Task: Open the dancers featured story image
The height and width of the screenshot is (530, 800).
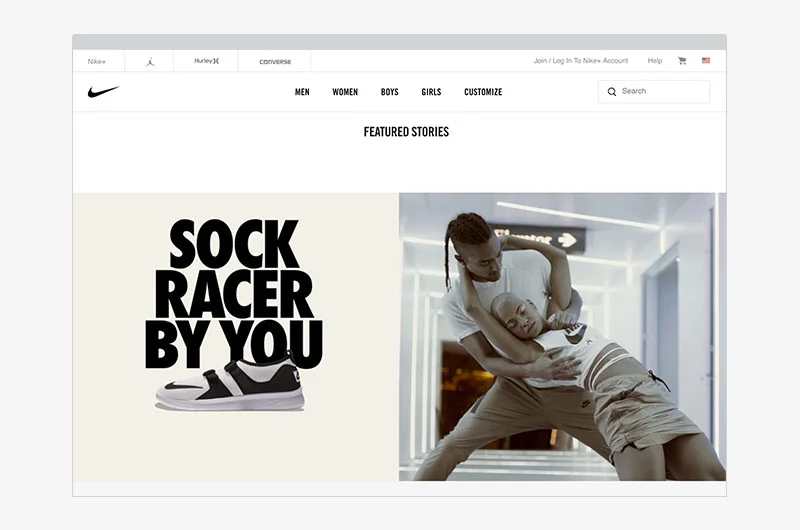Action: point(562,337)
